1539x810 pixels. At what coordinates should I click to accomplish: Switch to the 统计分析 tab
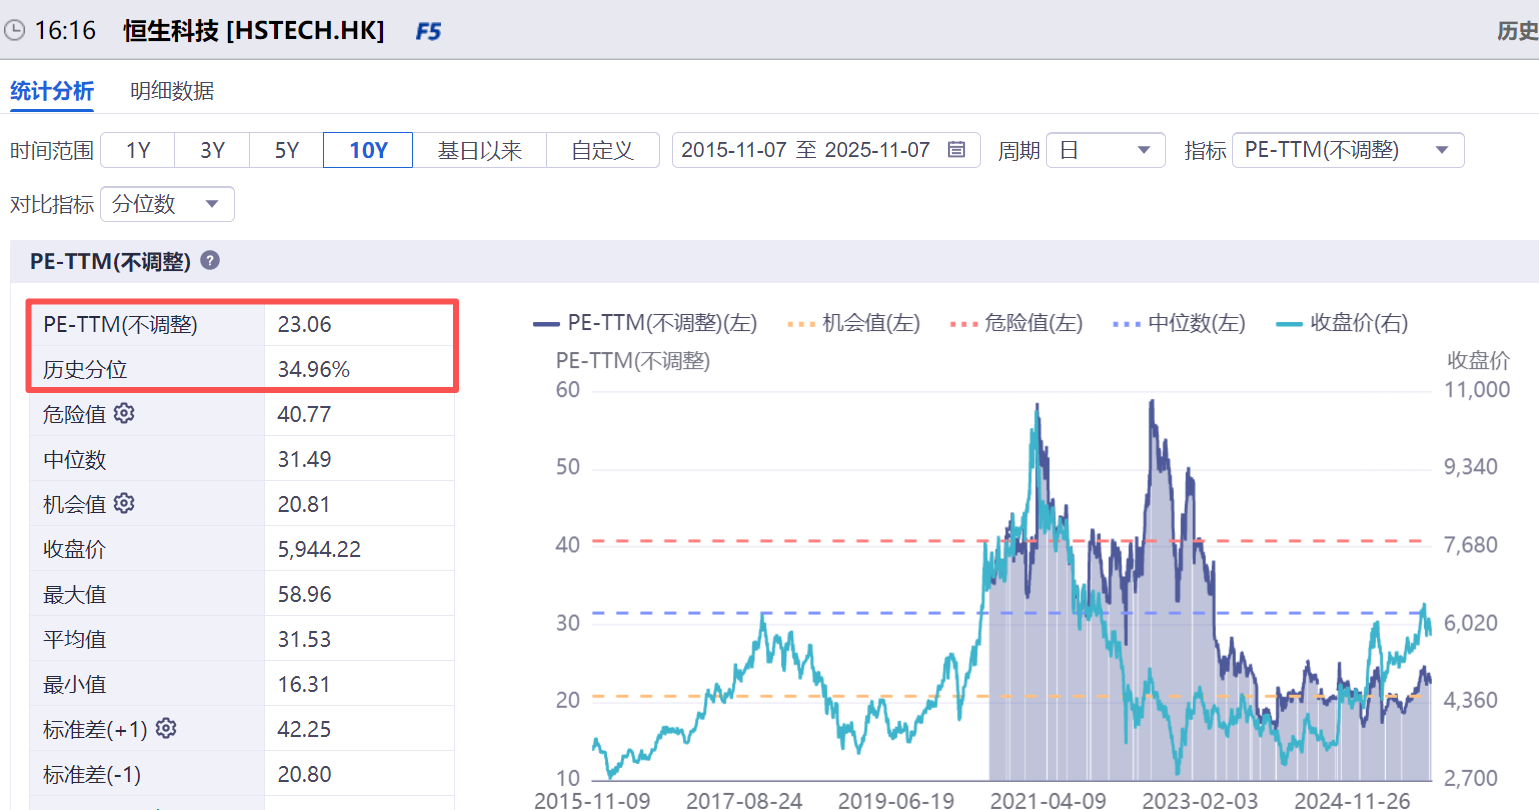52,91
